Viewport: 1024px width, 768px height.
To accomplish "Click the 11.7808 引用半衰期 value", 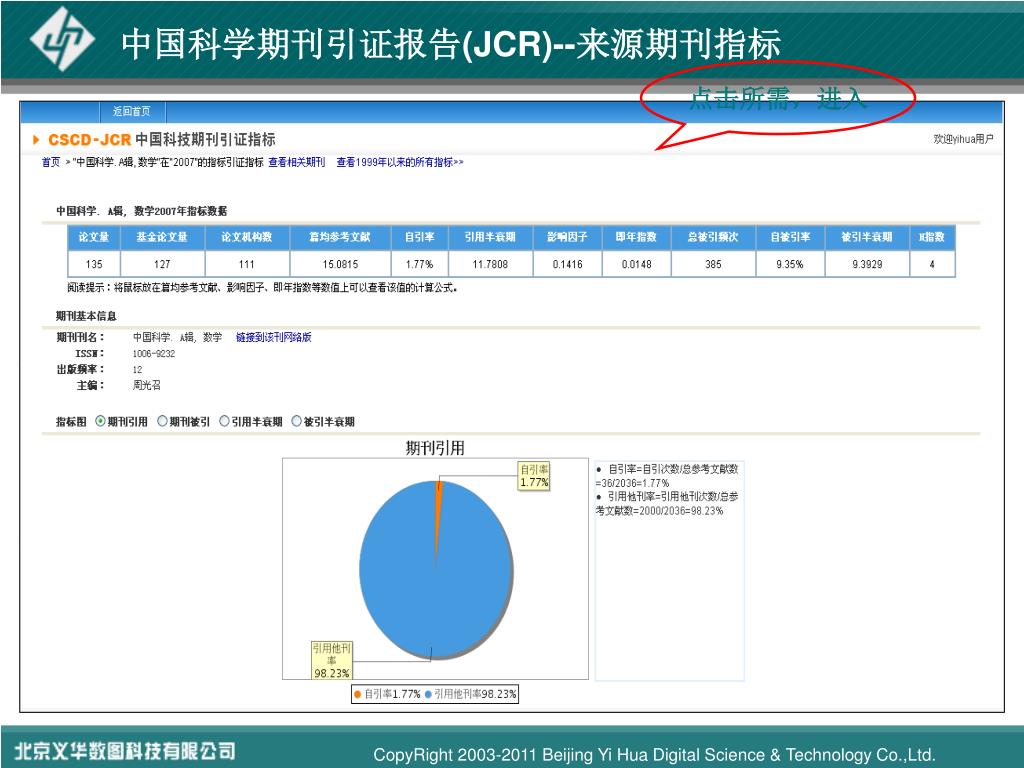I will [490, 264].
